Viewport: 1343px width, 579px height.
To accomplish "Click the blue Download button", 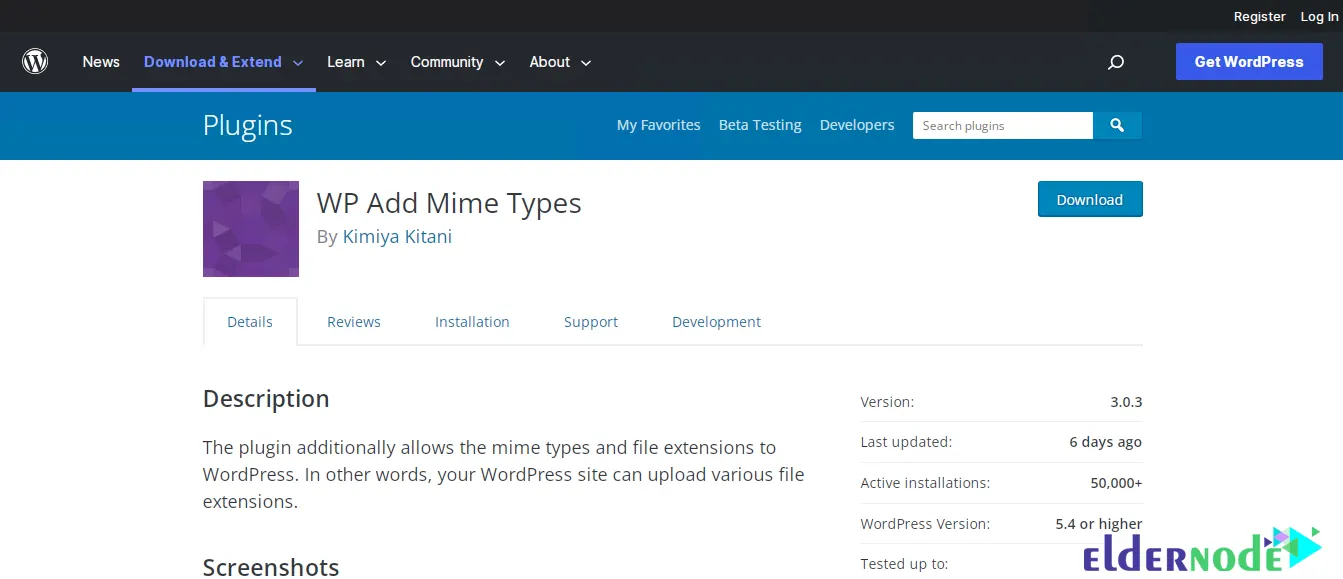I will tap(1089, 199).
